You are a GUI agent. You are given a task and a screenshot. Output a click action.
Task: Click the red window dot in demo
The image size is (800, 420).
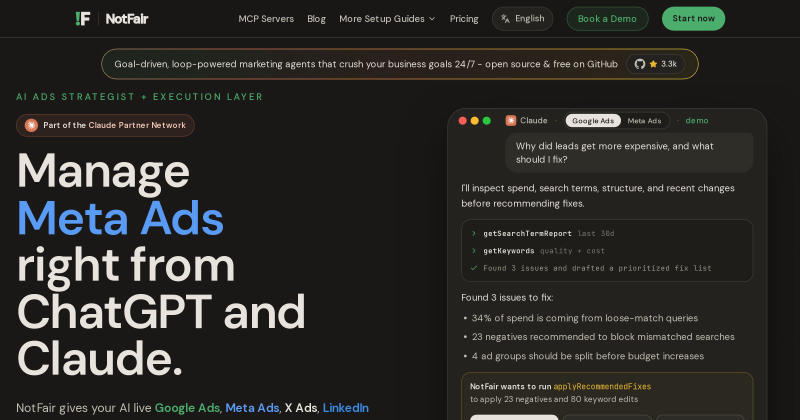(463, 121)
